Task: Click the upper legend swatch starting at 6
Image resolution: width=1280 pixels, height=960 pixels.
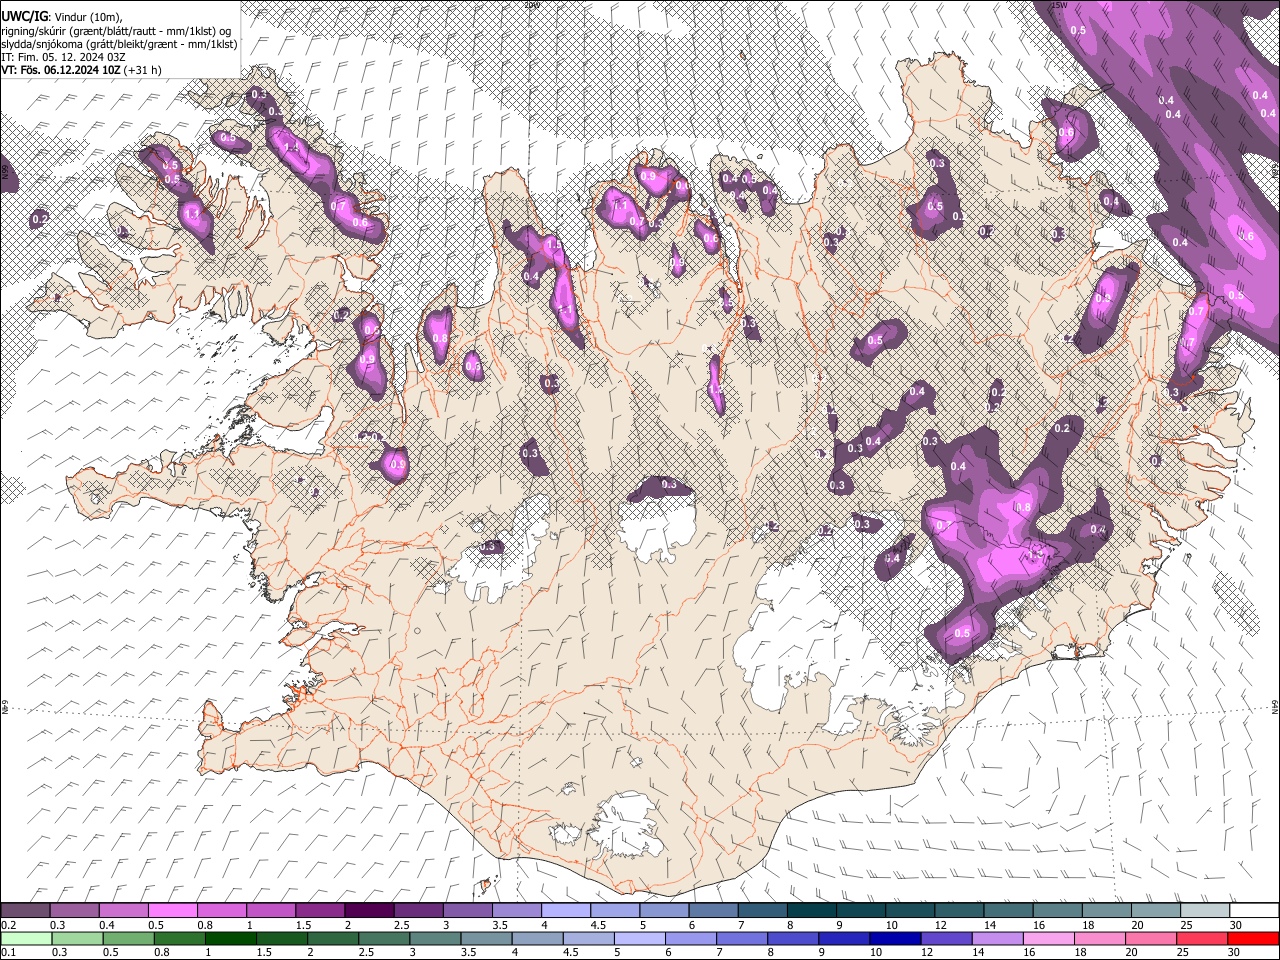Action: pos(712,911)
